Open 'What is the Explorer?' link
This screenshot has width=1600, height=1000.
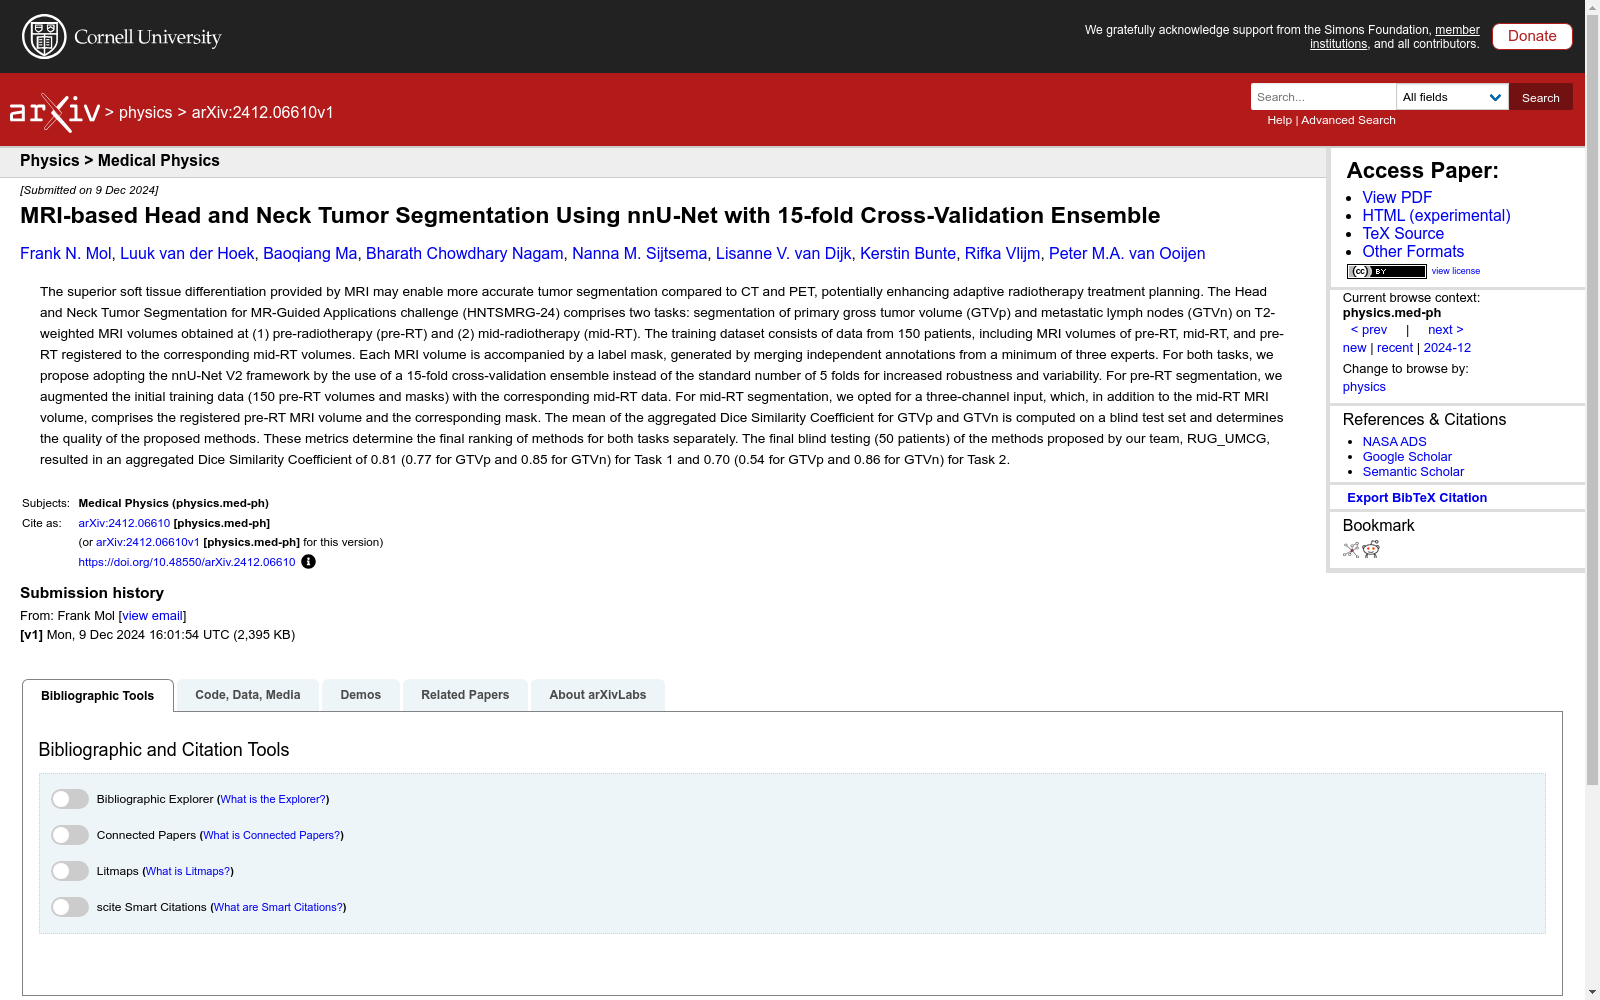point(273,799)
